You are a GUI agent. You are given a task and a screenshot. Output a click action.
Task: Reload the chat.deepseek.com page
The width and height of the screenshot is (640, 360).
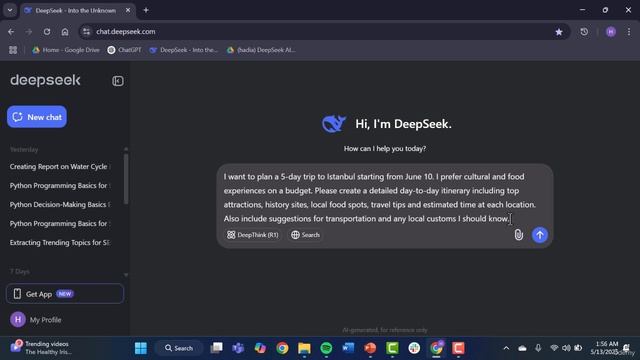pyautogui.click(x=47, y=31)
